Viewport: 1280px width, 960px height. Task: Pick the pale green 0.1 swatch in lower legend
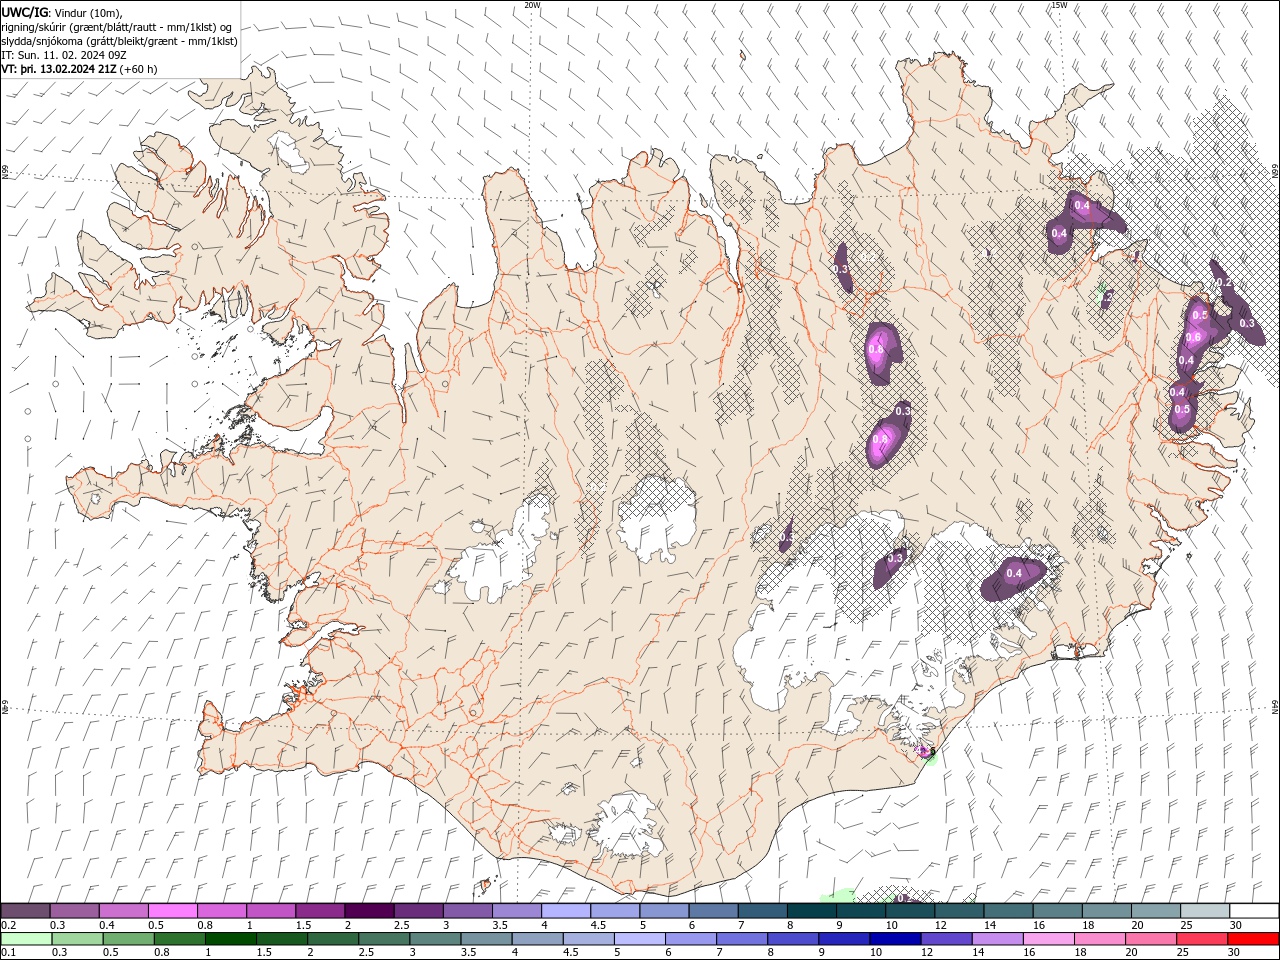click(x=25, y=939)
